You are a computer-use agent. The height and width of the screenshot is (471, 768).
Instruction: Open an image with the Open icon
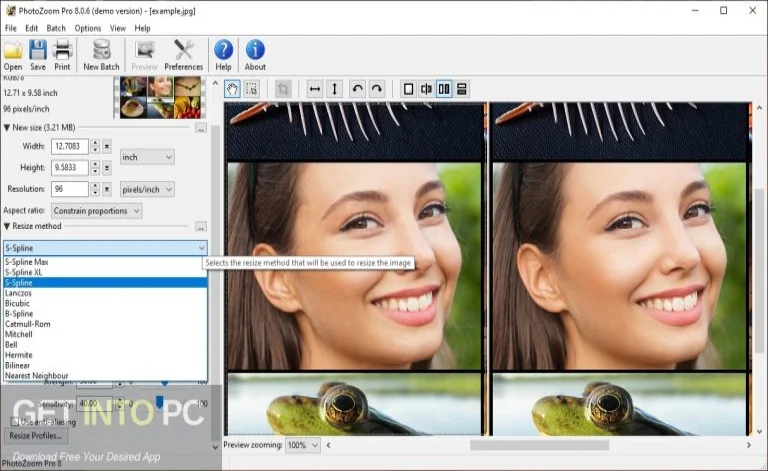(13, 55)
